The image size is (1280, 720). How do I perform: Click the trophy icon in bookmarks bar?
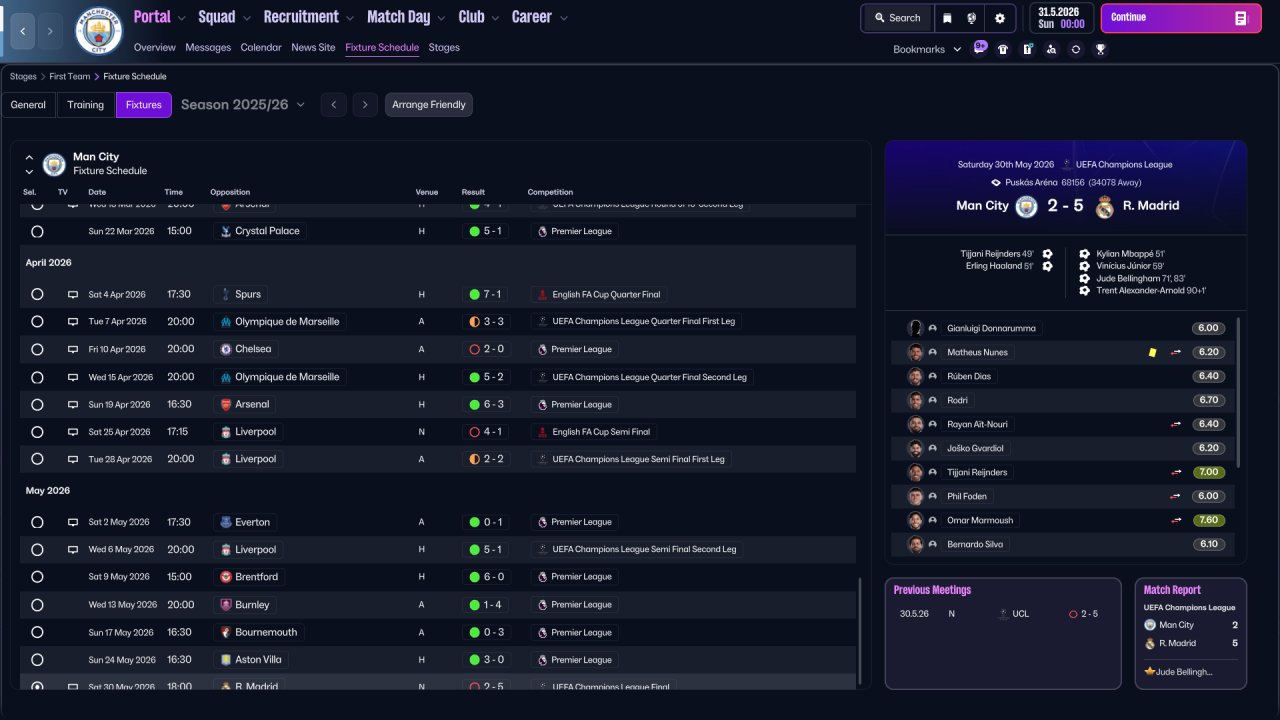1100,49
